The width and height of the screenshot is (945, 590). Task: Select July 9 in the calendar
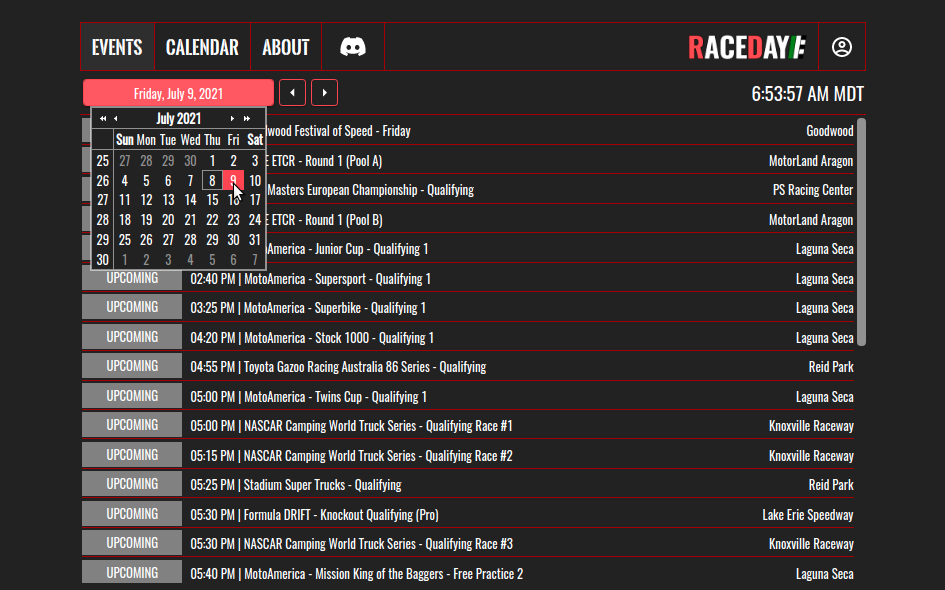pos(233,180)
